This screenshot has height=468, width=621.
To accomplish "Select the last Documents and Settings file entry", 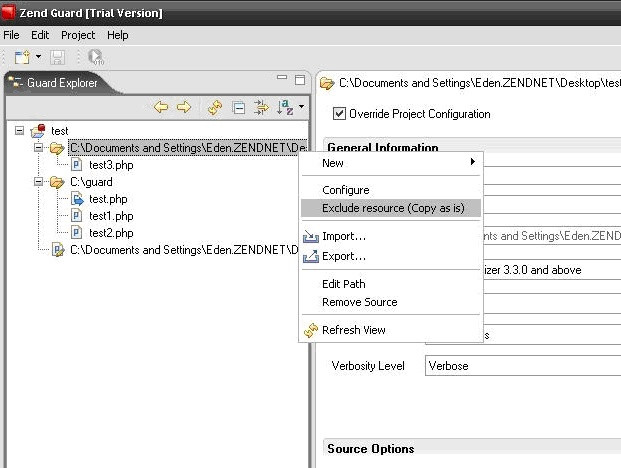I will [184, 250].
